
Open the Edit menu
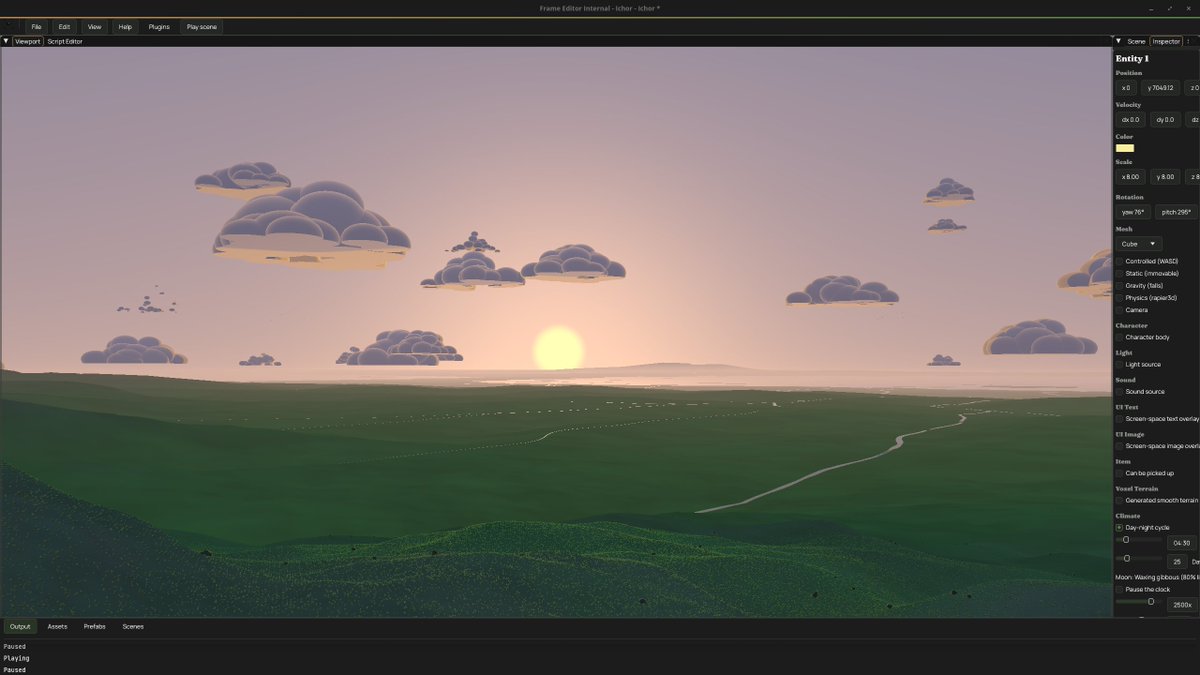64,27
